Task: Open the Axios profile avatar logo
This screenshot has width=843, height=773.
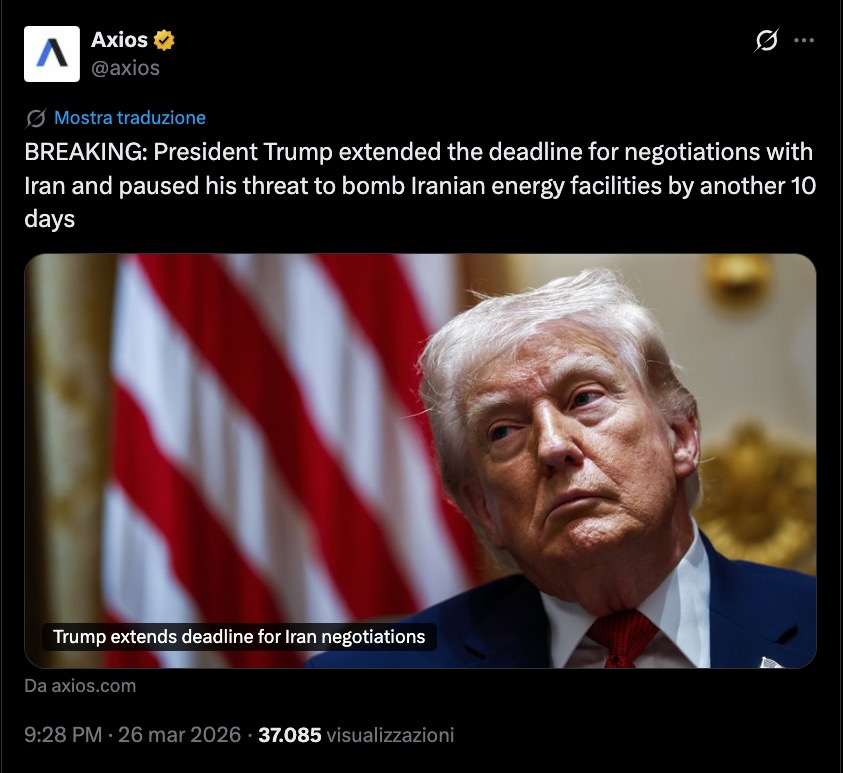Action: point(52,54)
